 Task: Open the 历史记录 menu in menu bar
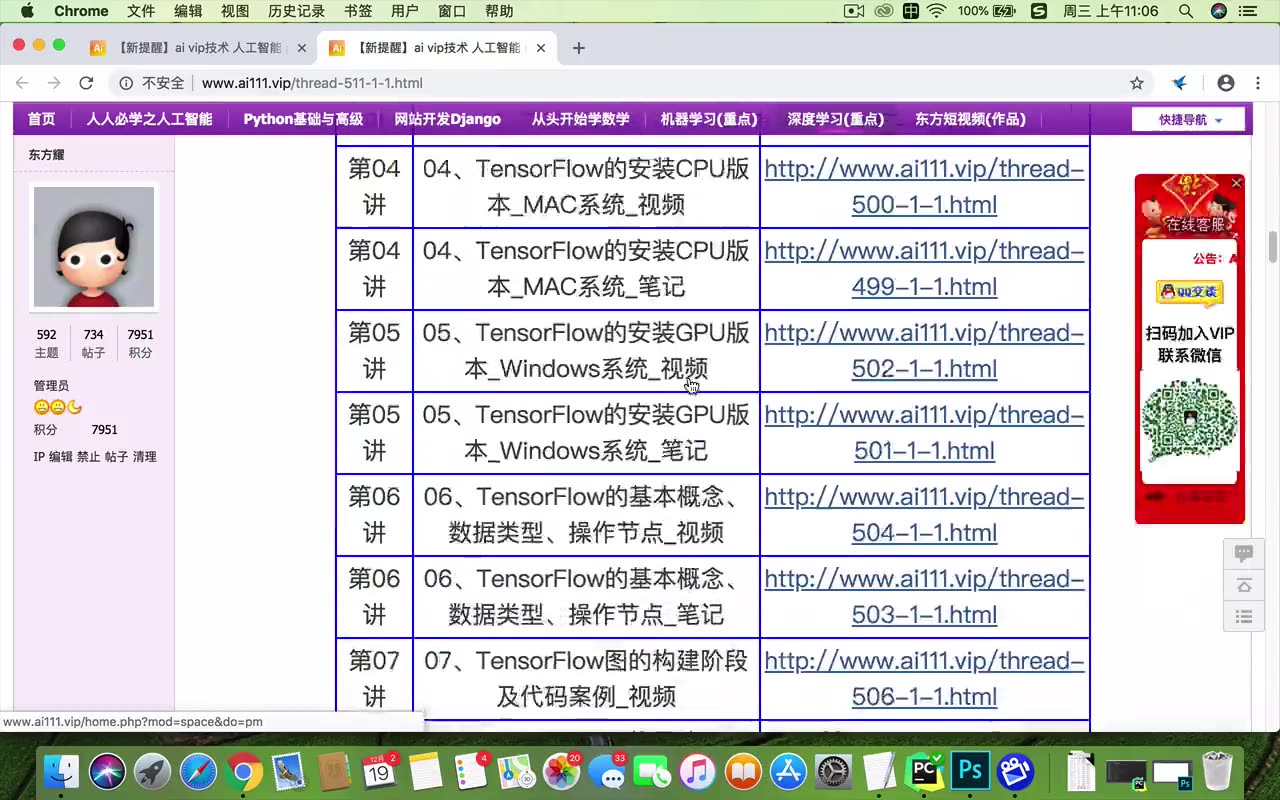click(297, 11)
